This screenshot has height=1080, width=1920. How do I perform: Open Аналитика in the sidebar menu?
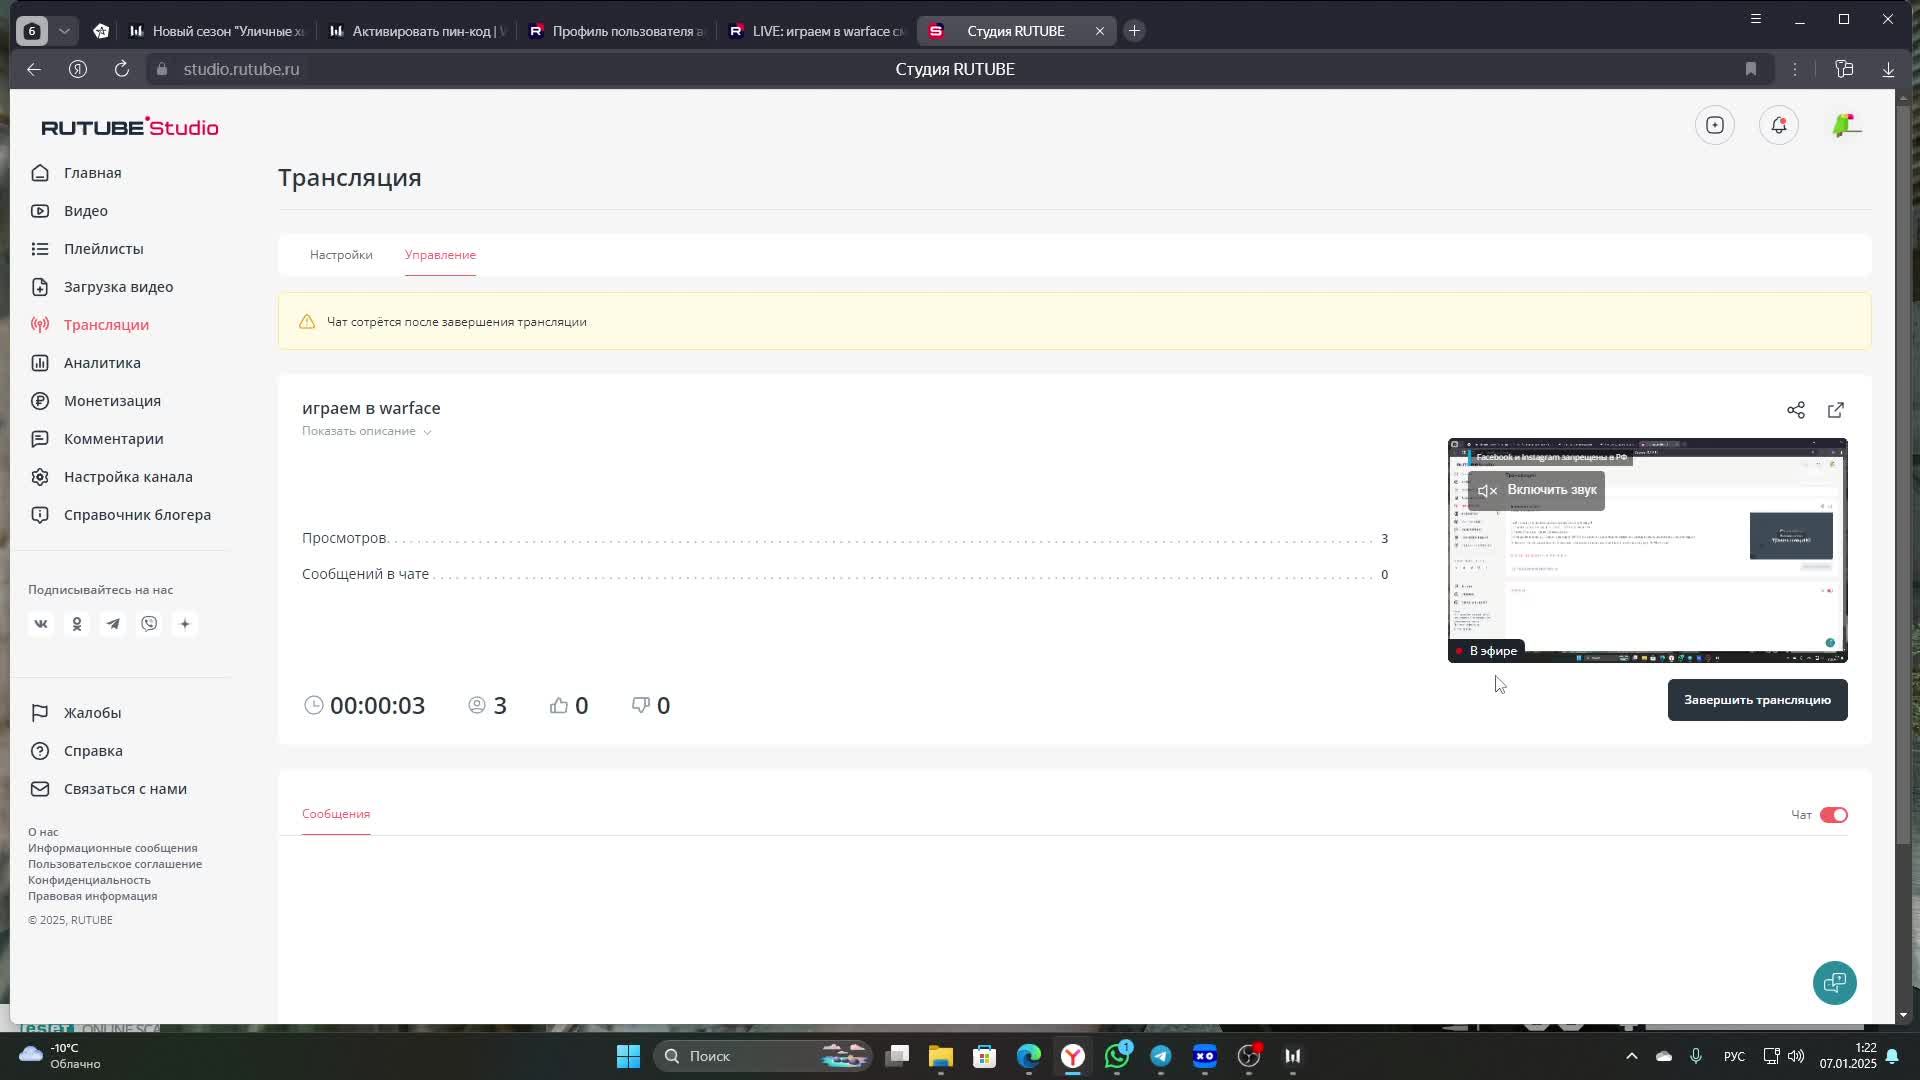point(102,363)
